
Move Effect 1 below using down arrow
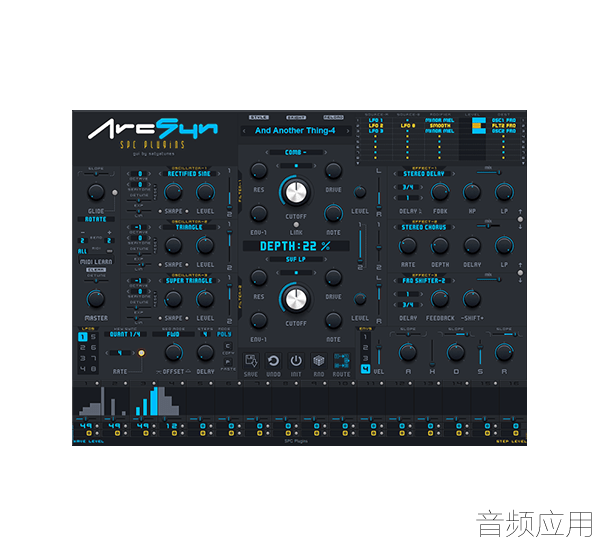520,227
